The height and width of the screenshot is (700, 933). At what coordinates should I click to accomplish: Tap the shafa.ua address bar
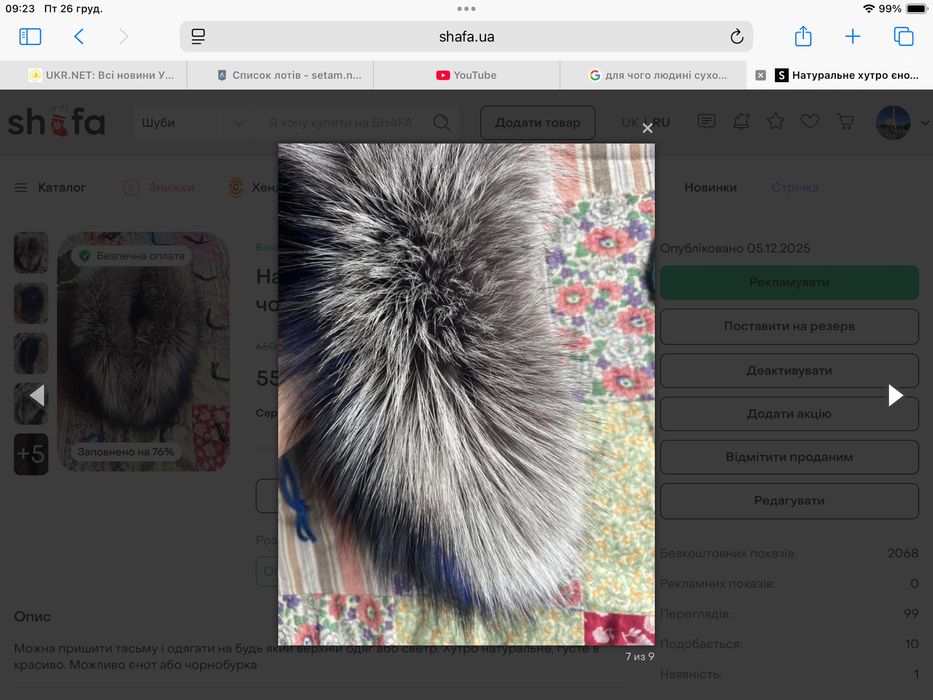[x=466, y=37]
